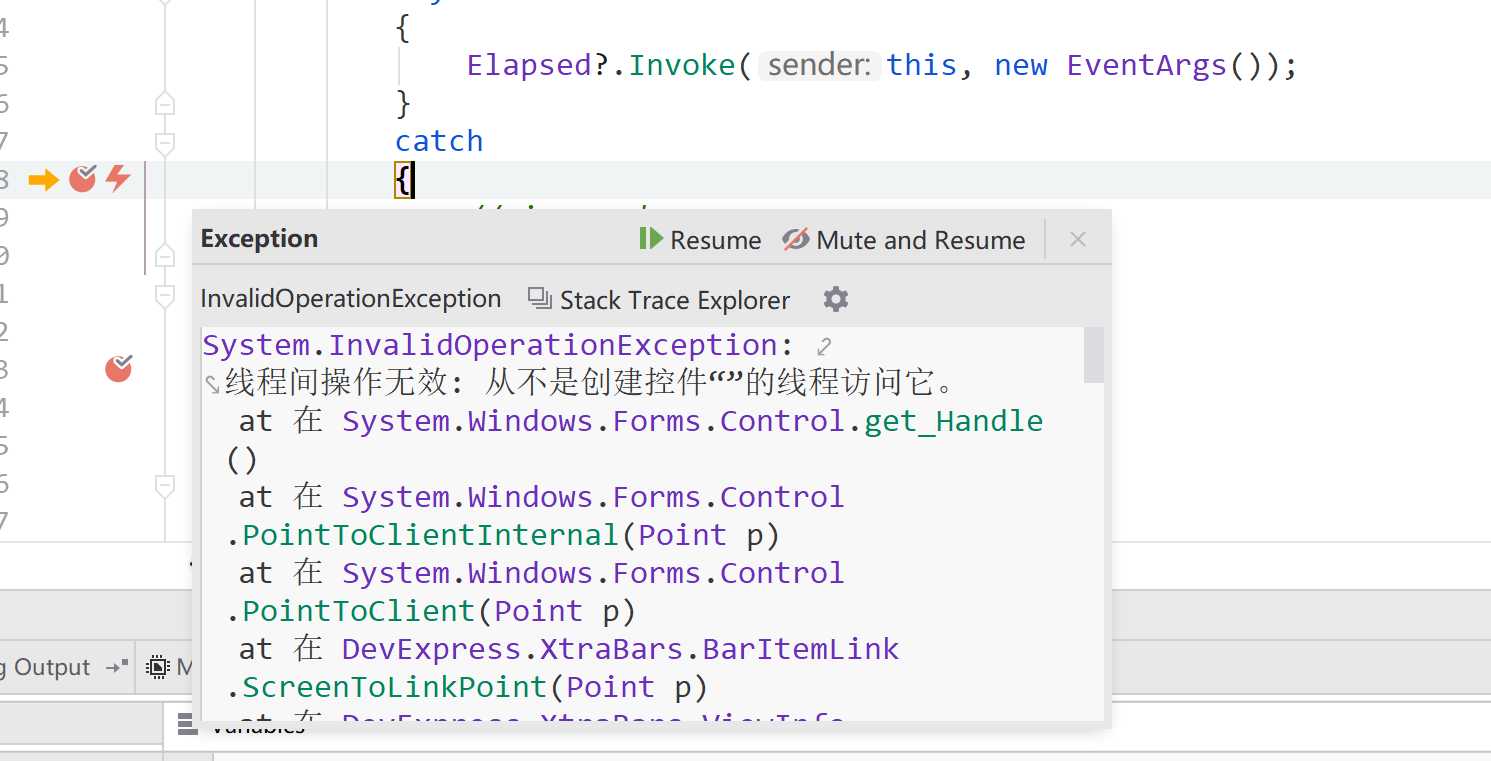
Task: Click the orange execution pointer arrow in gutter
Action: coord(43,180)
